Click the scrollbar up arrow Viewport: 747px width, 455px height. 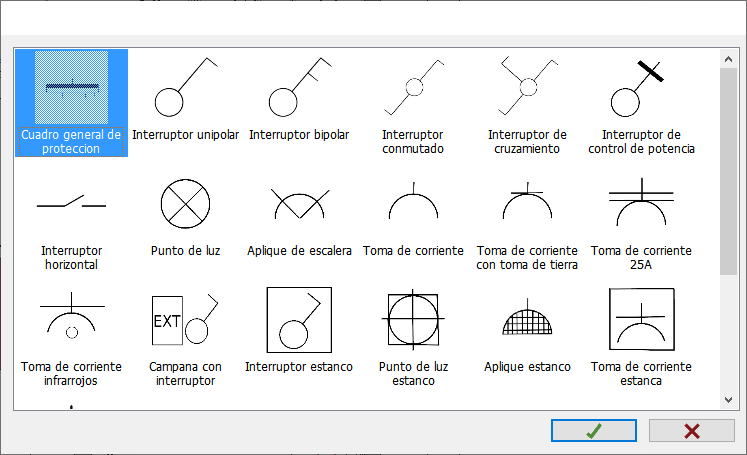point(728,59)
